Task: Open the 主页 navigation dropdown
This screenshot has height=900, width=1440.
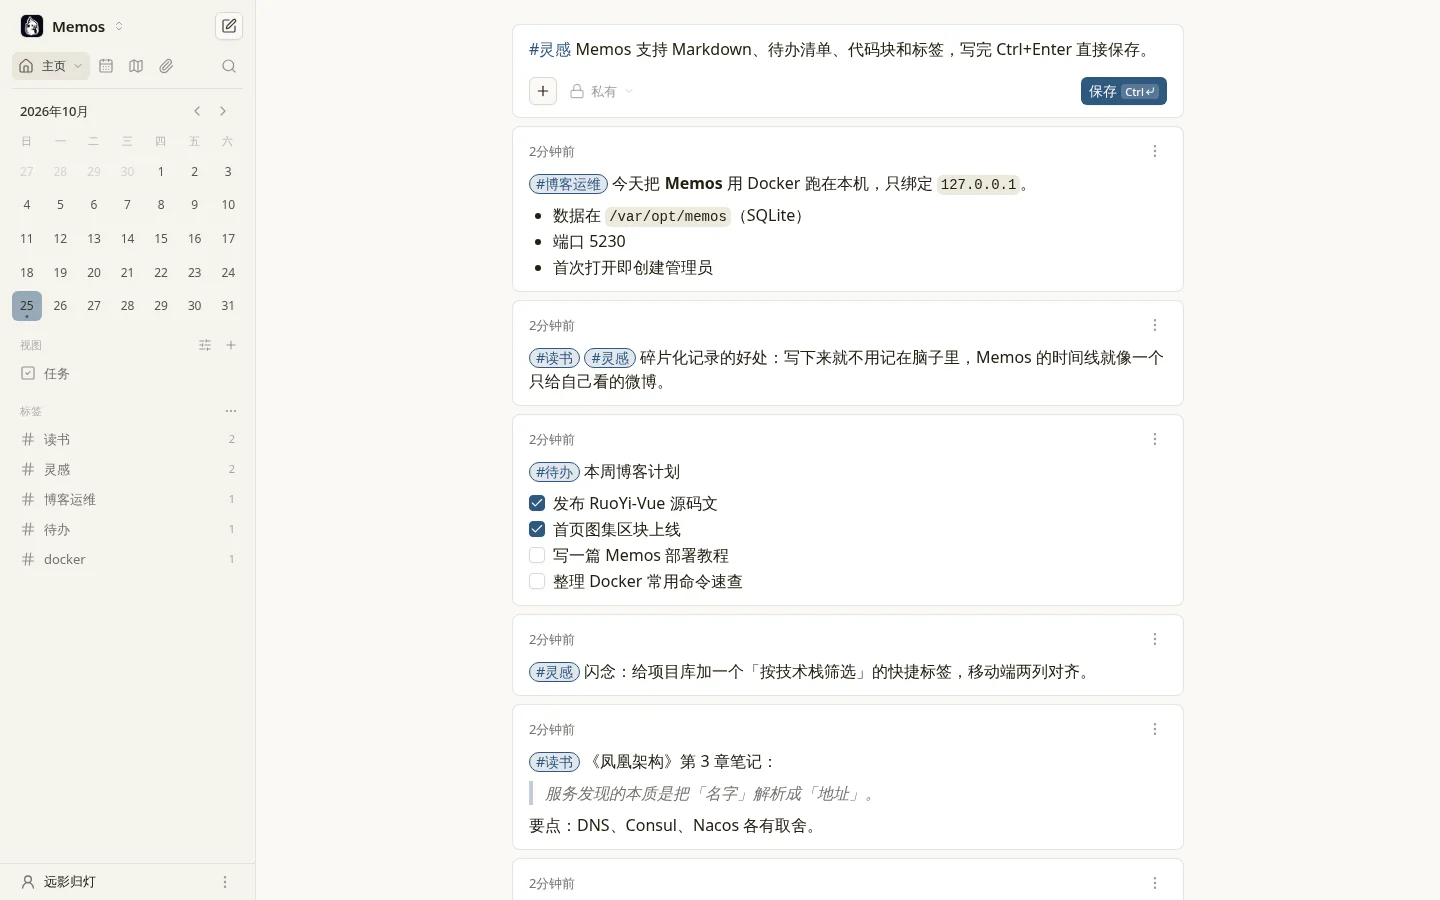Action: pyautogui.click(x=51, y=66)
